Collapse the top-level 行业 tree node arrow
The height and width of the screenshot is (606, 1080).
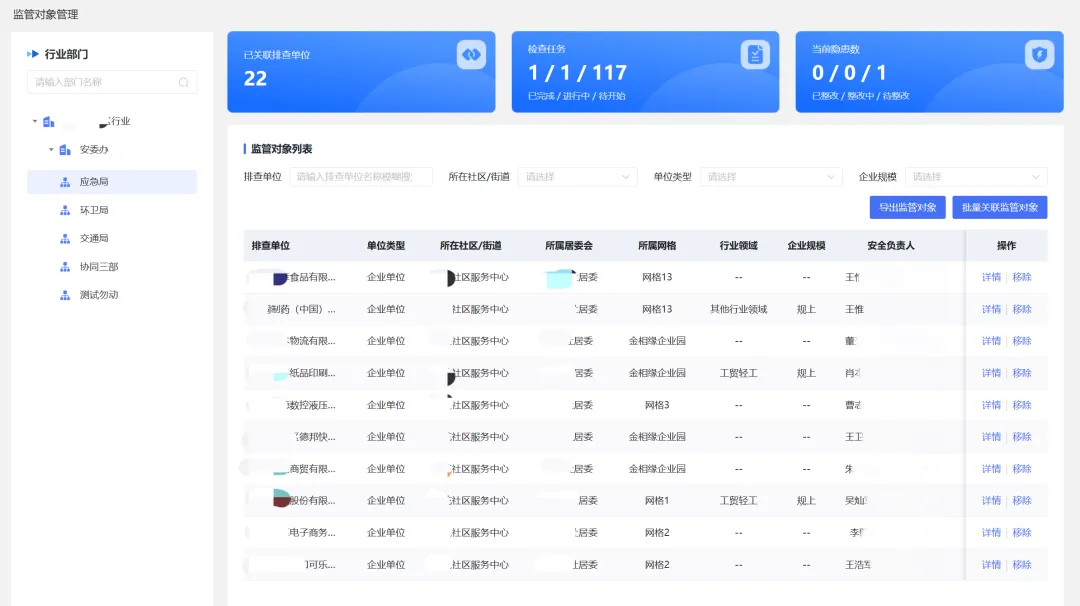click(34, 121)
